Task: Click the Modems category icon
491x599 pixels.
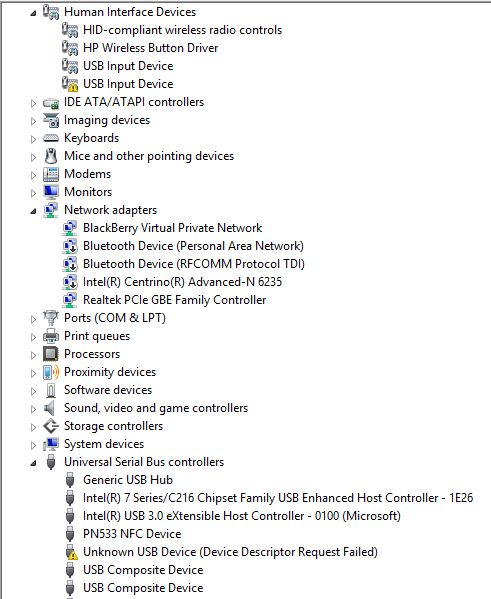Action: (x=51, y=174)
